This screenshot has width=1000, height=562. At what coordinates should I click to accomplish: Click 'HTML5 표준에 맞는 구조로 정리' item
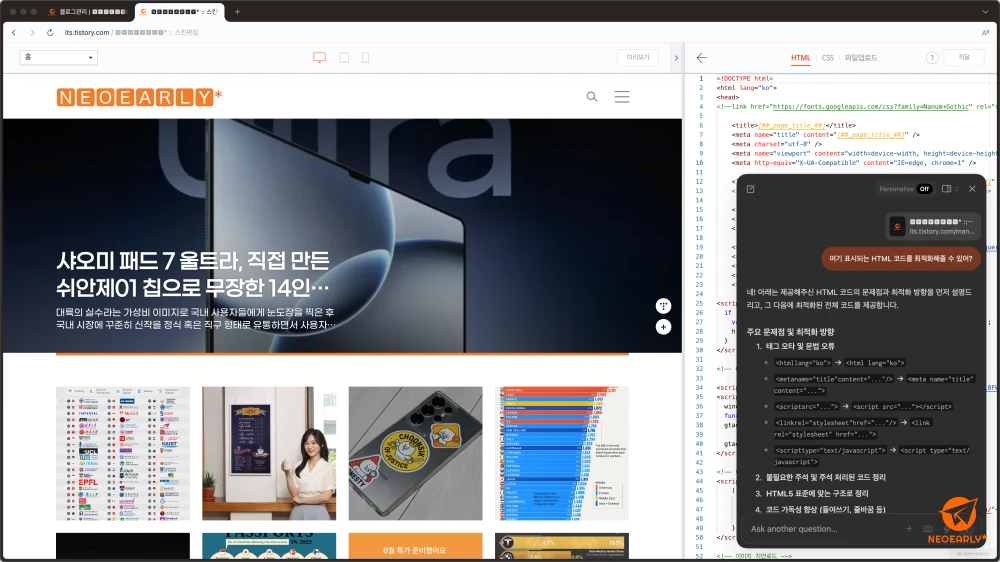[817, 493]
